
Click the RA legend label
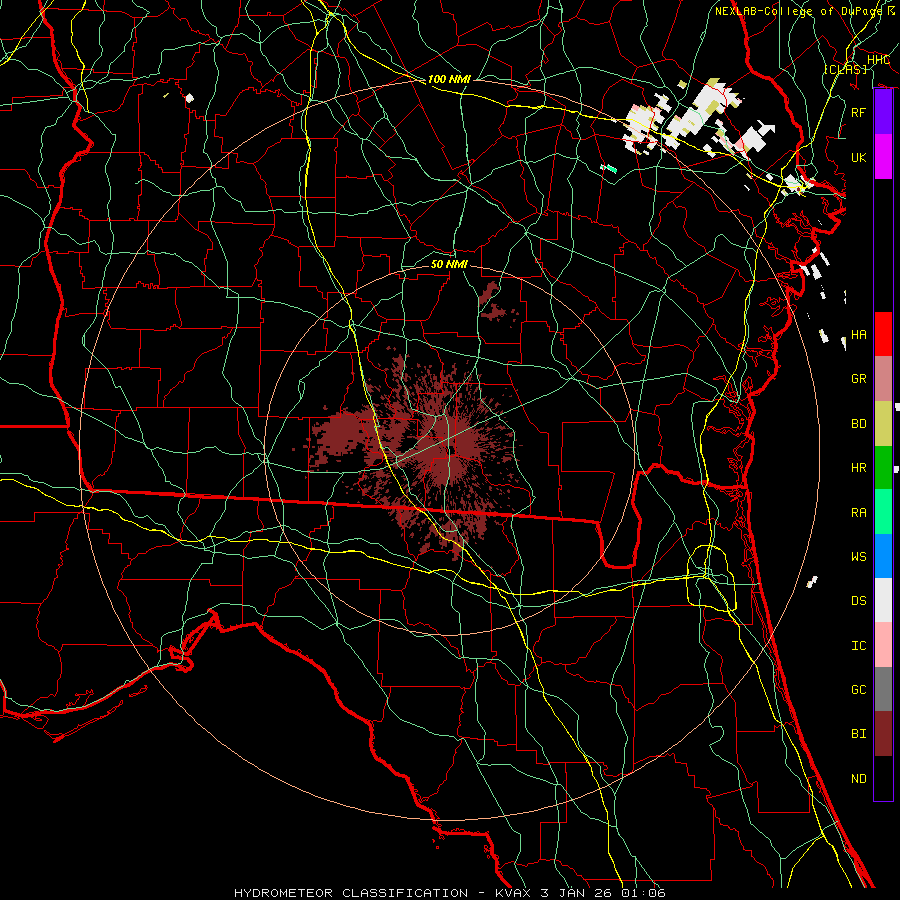858,512
